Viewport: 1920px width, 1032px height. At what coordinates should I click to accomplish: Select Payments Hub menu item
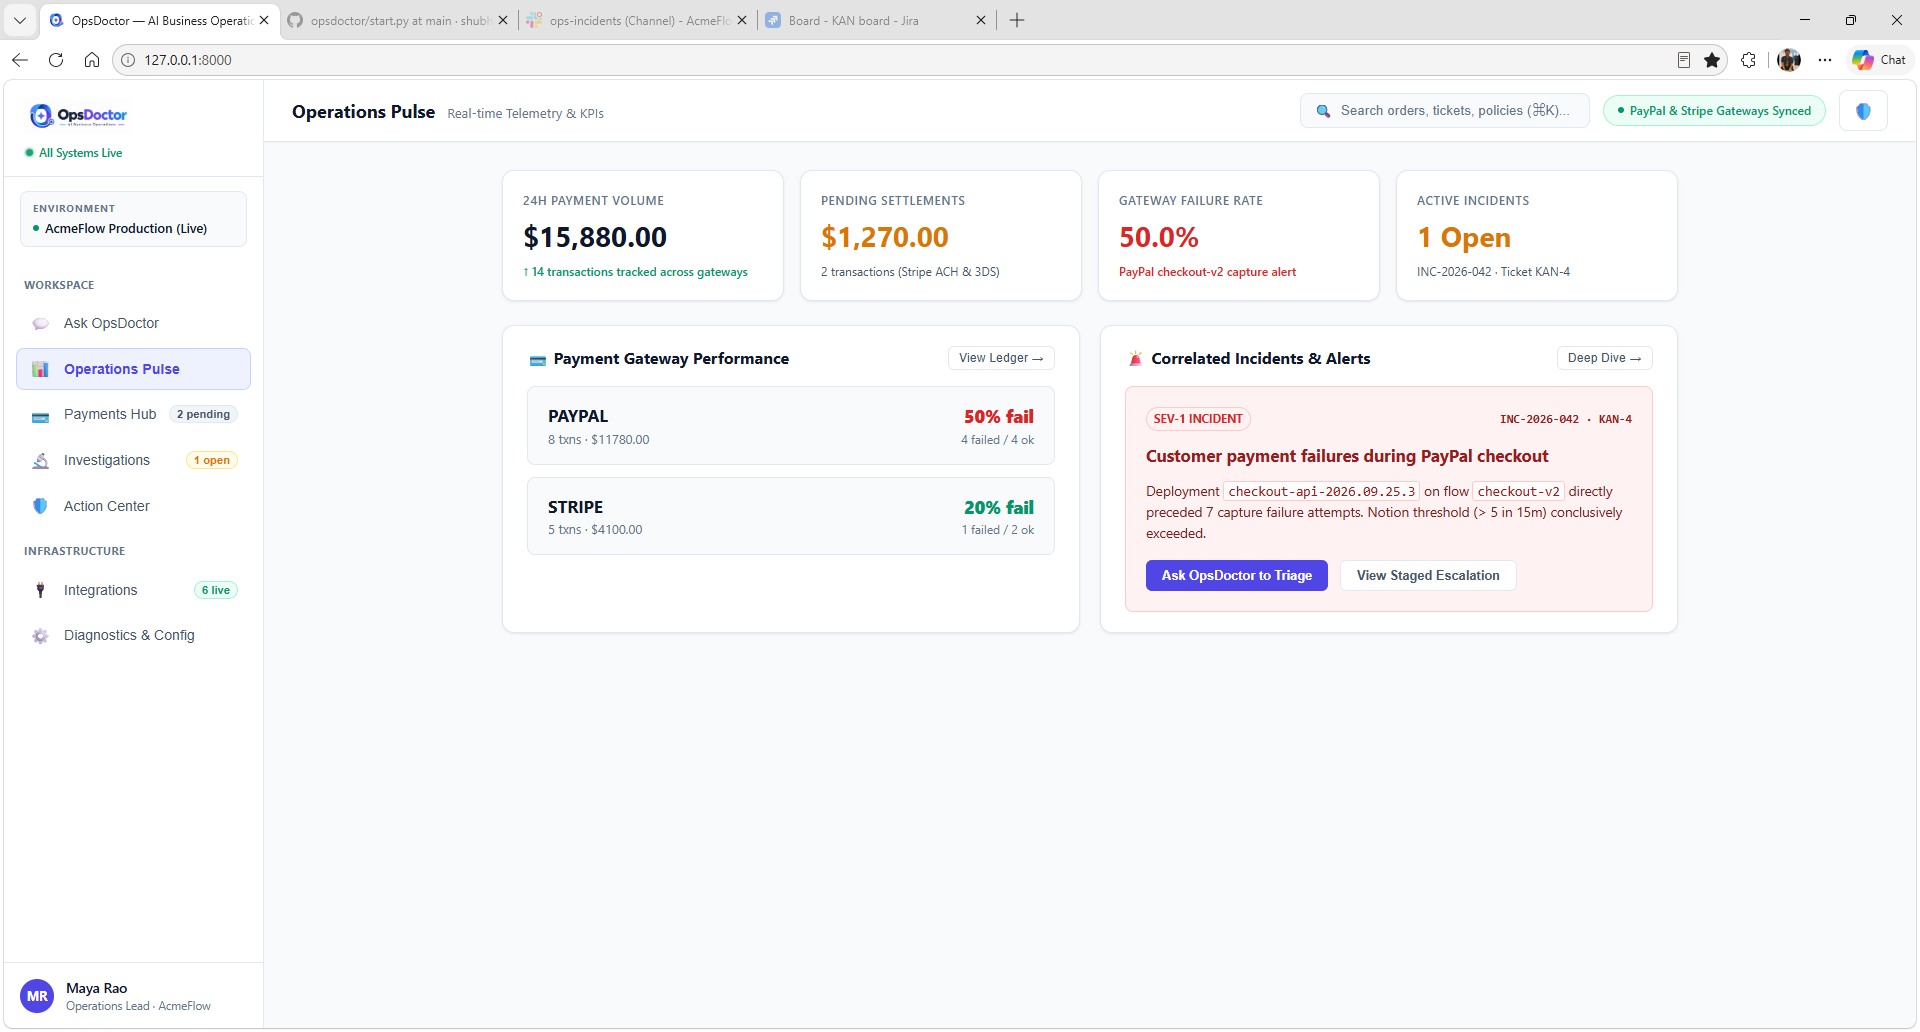133,415
